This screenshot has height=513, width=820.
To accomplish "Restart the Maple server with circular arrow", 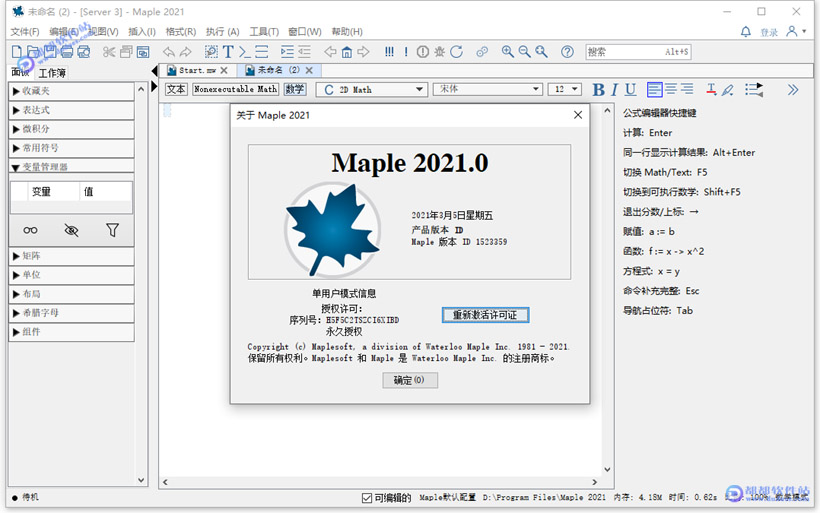I will 457,52.
